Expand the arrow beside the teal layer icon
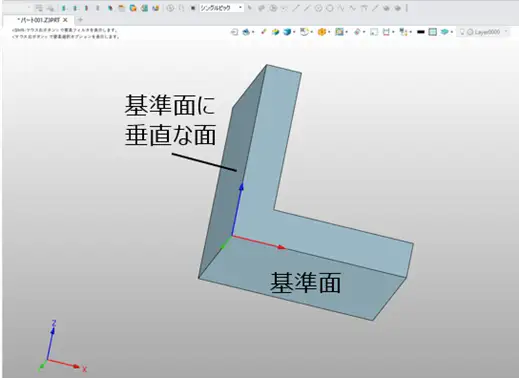This screenshot has height=378, width=519. [452, 32]
